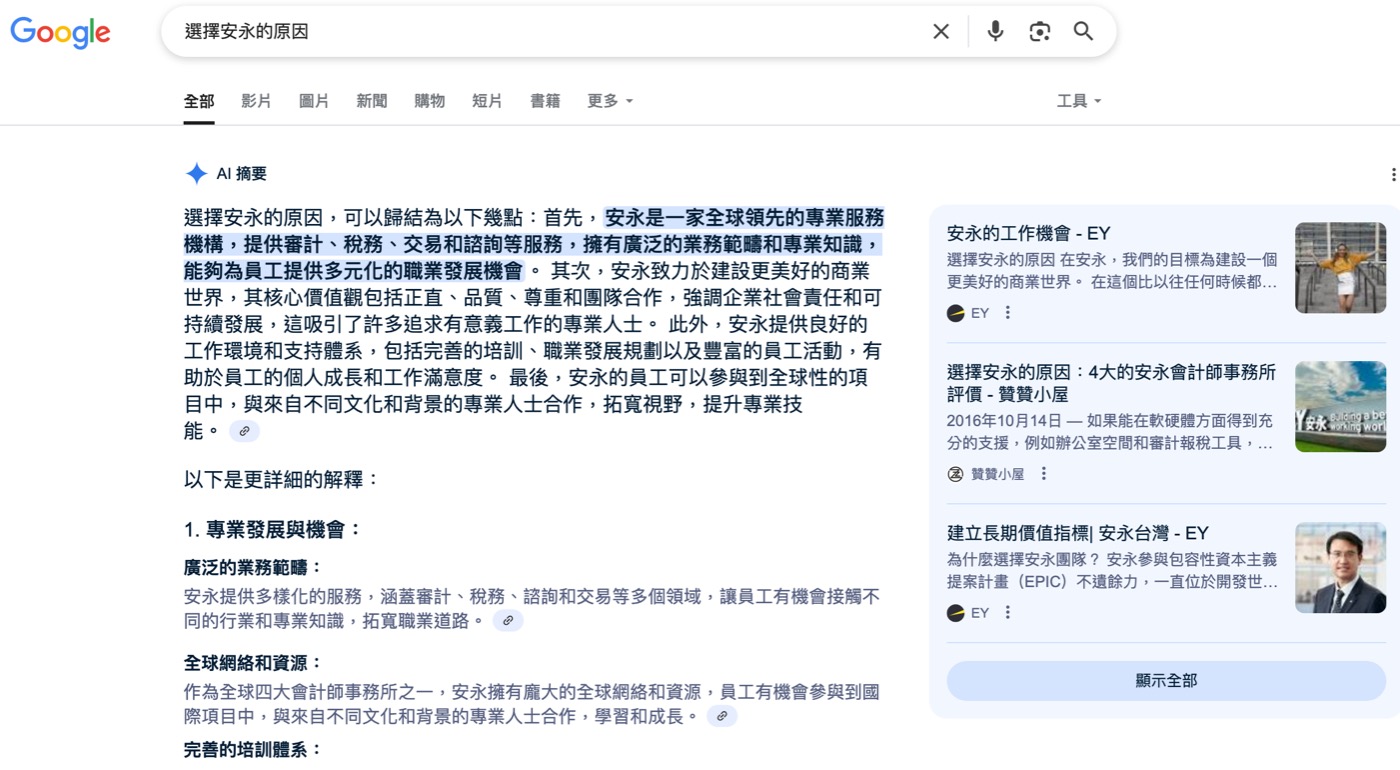
Task: Click the AI 摘要 label text
Action: pos(242,174)
